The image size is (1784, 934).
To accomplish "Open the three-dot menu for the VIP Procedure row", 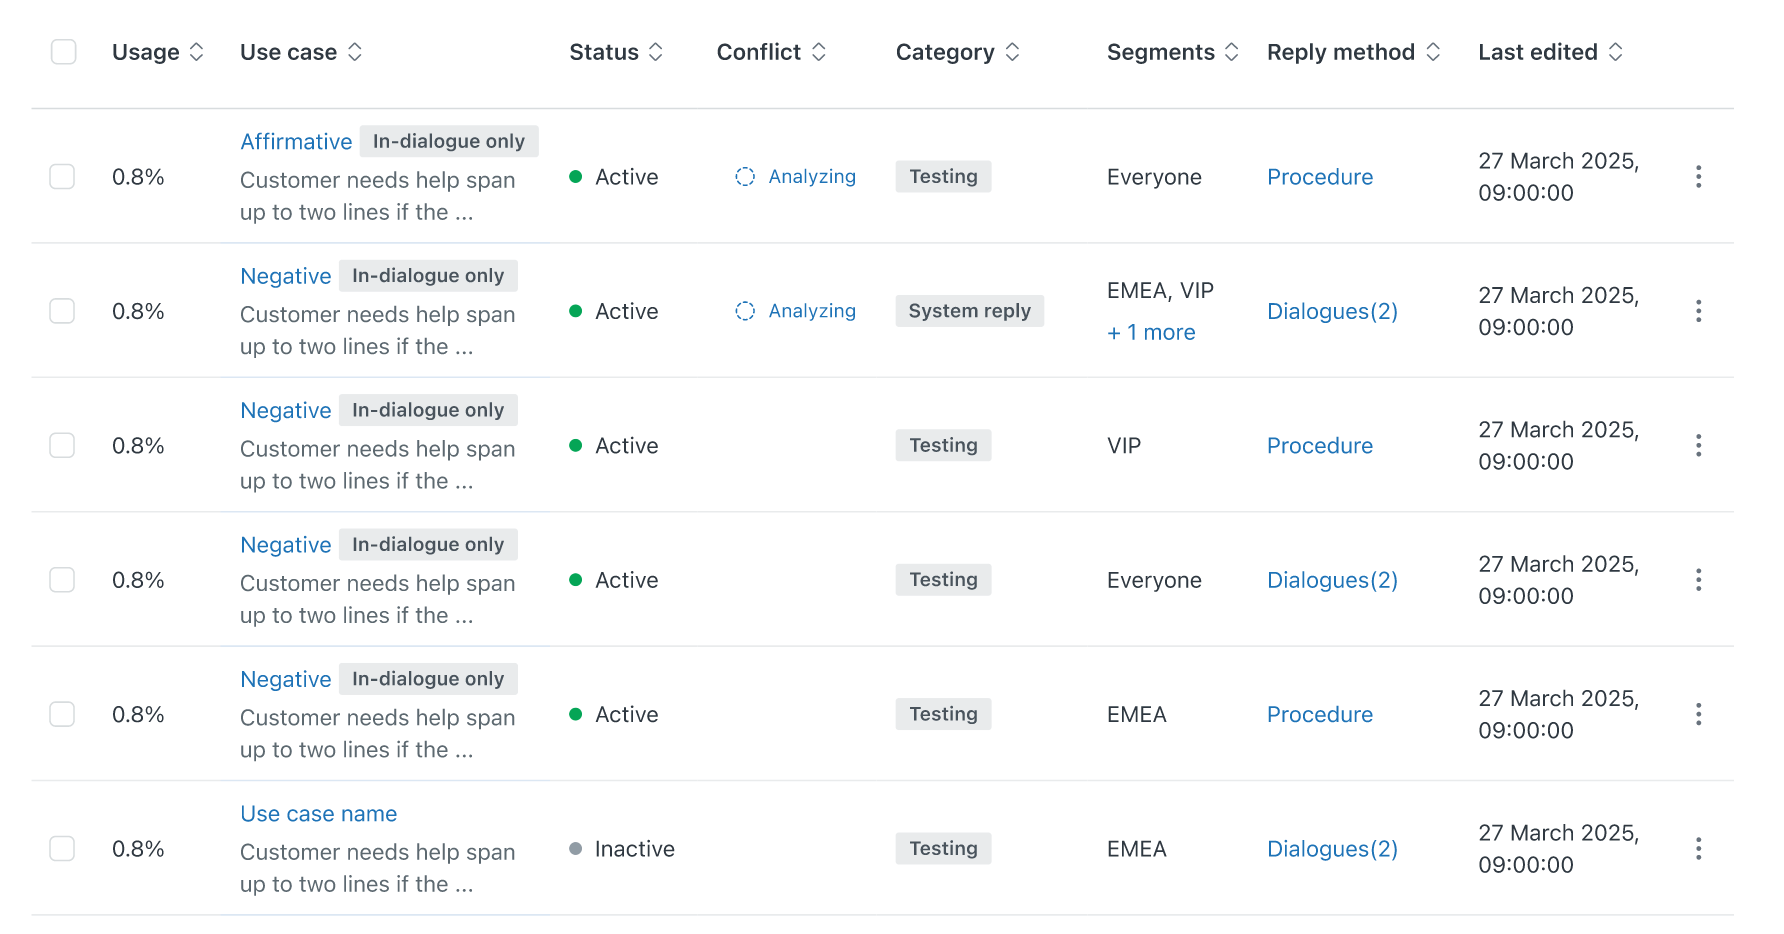I will (x=1698, y=446).
